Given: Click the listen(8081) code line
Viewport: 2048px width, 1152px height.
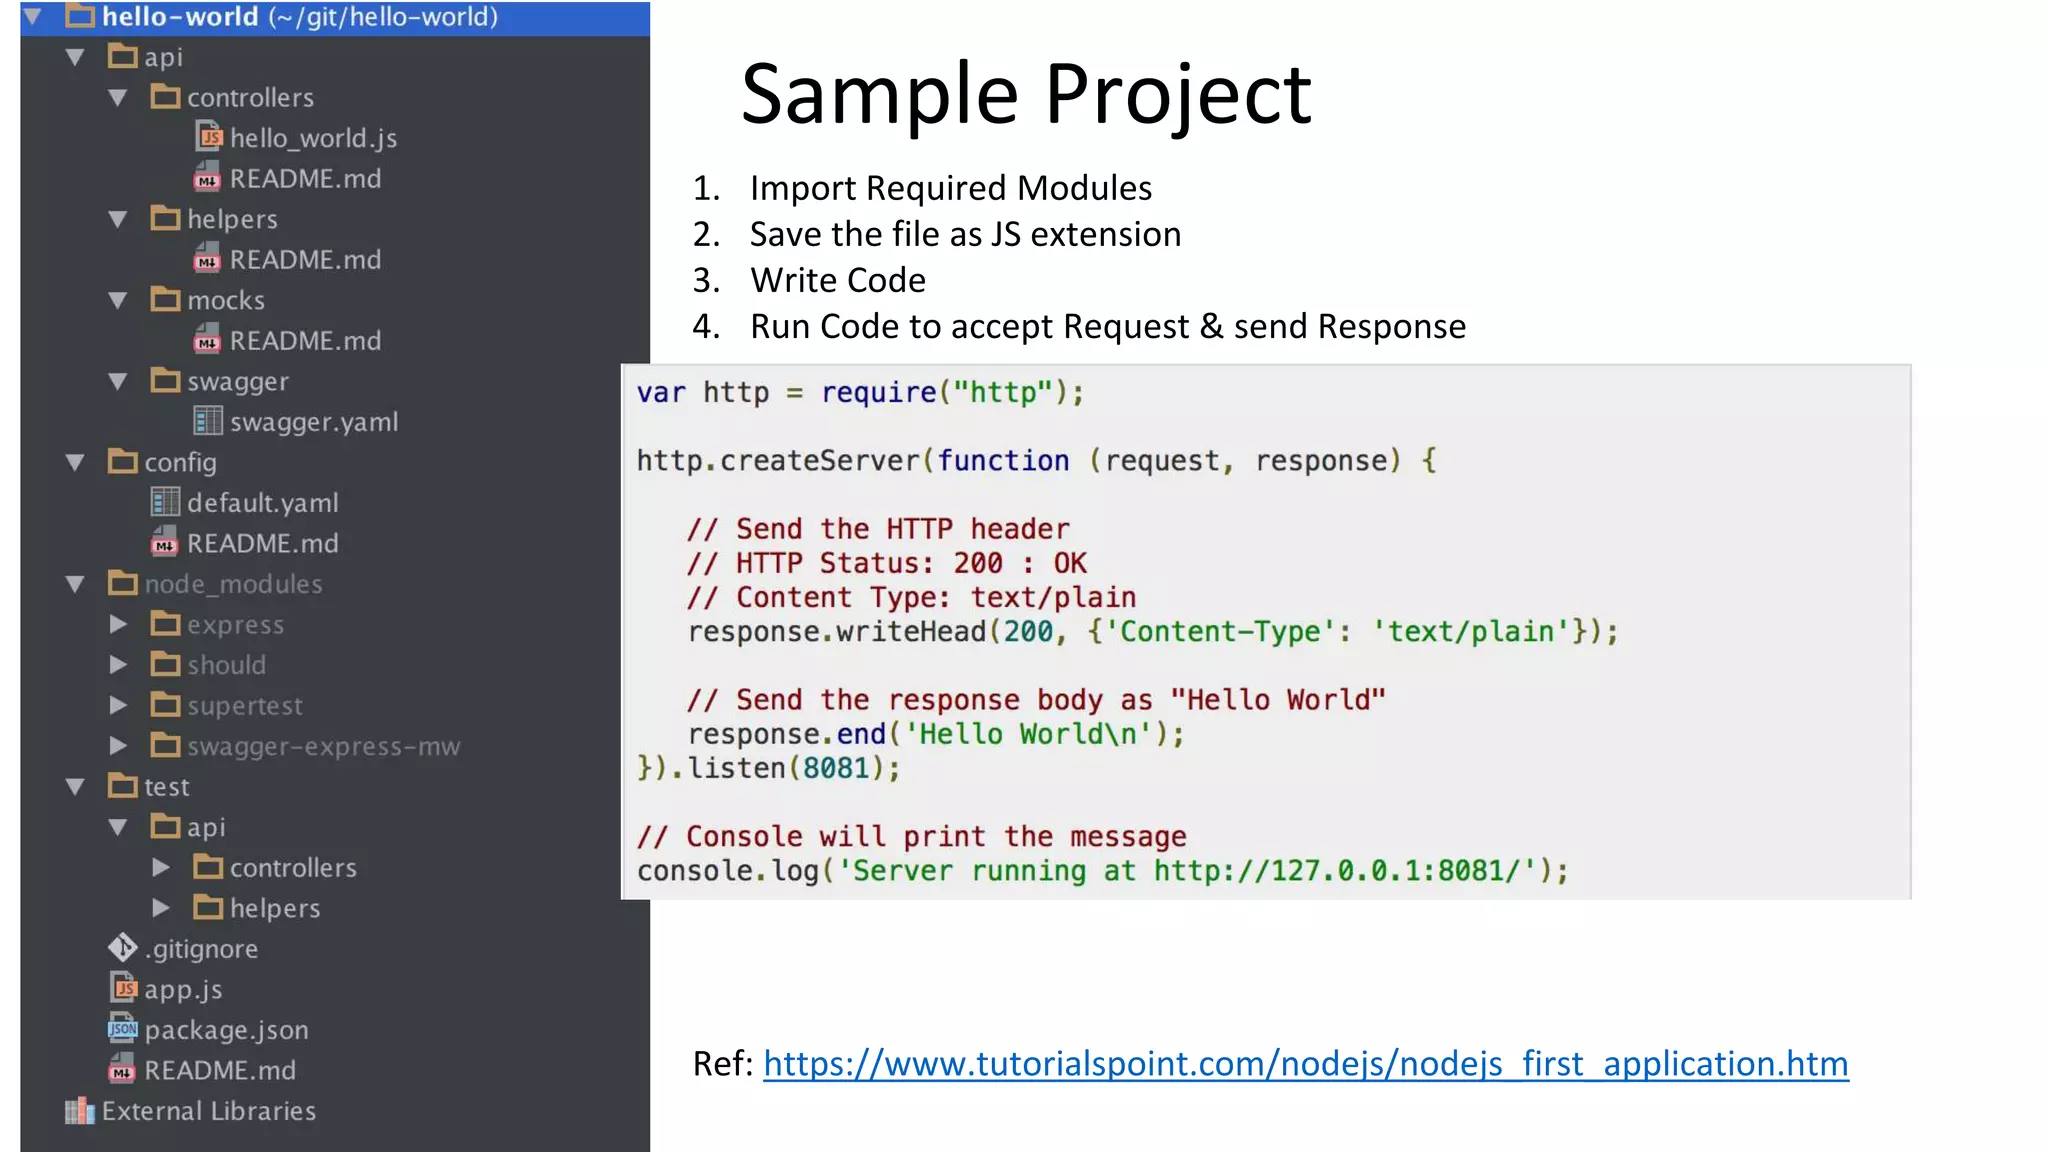Looking at the screenshot, I should click(768, 768).
